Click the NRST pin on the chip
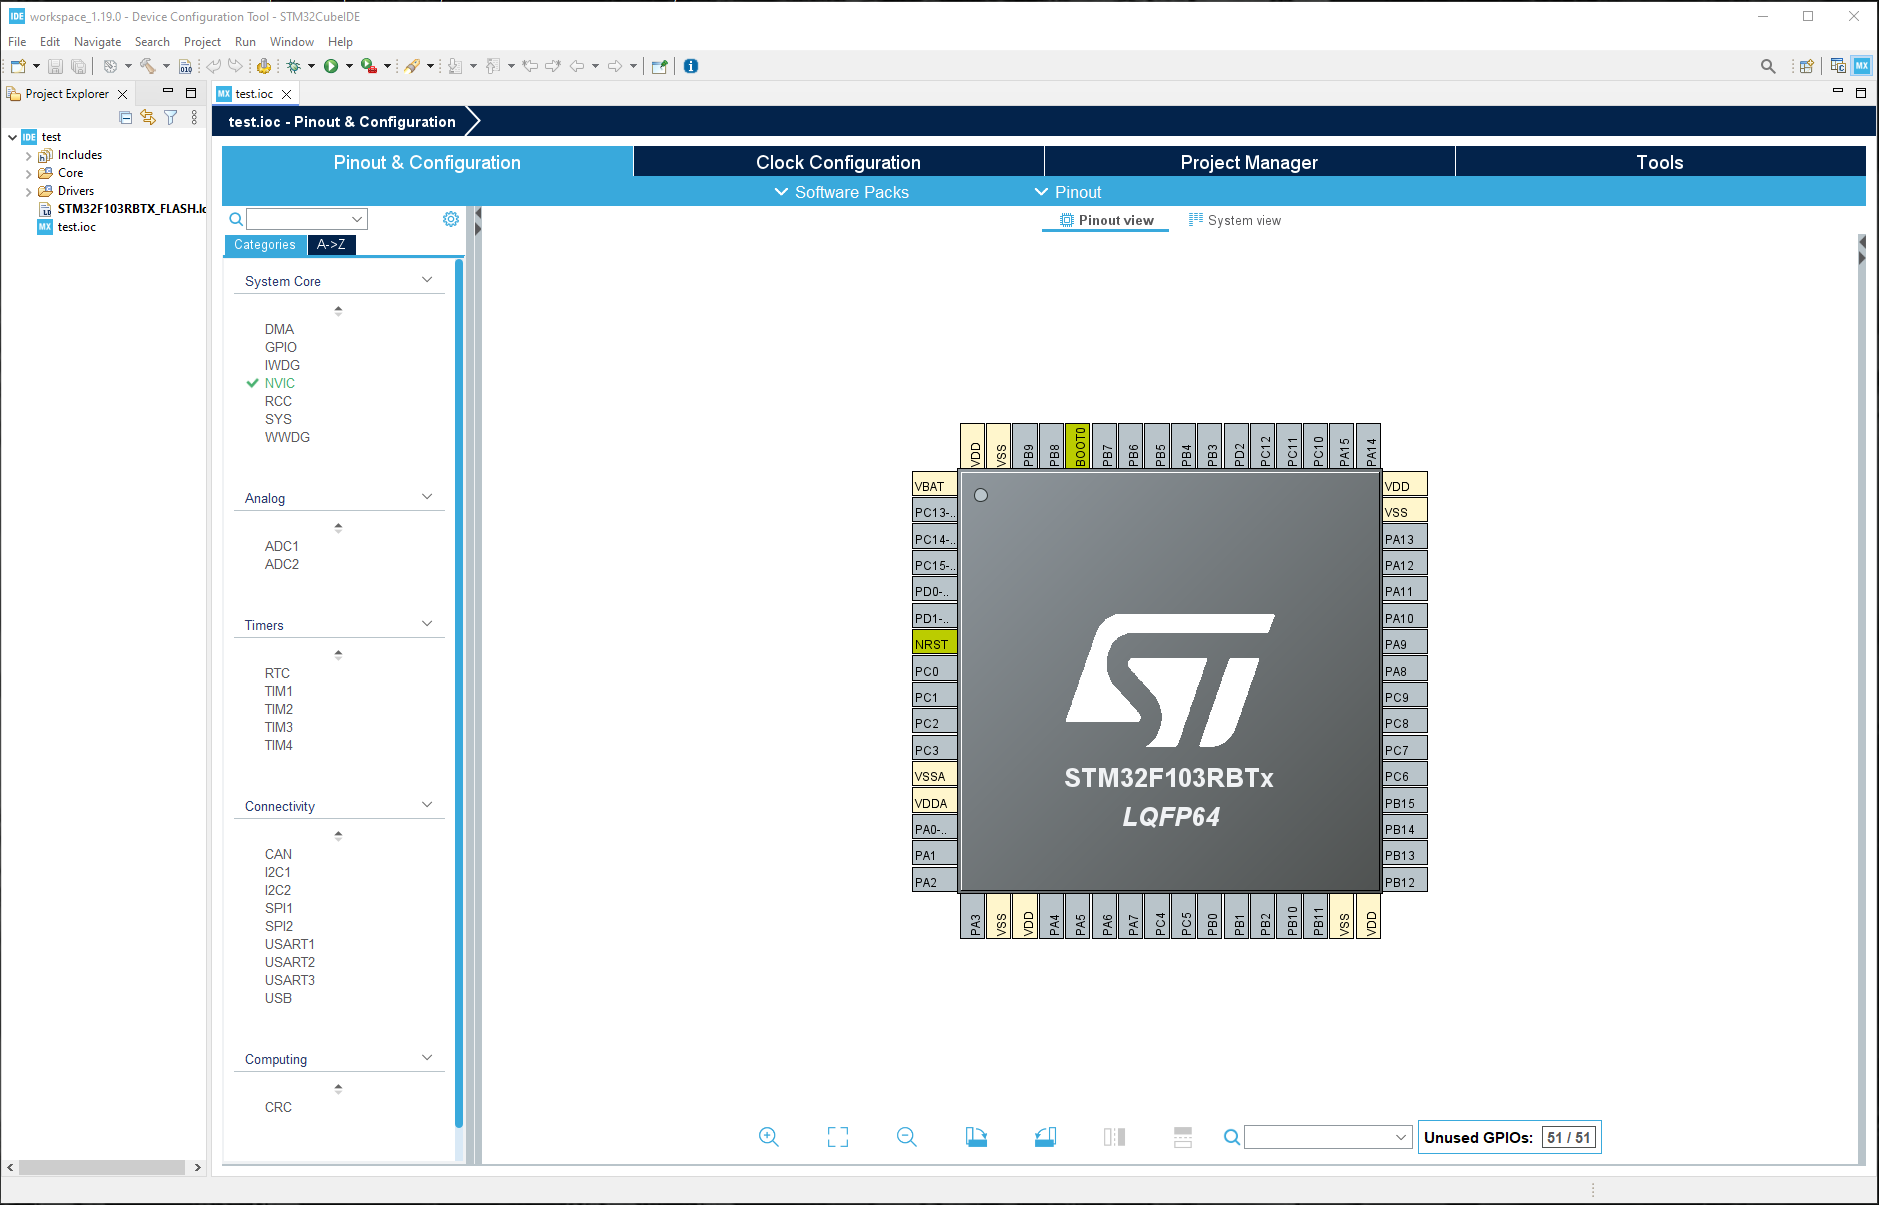The height and width of the screenshot is (1205, 1879). point(935,644)
